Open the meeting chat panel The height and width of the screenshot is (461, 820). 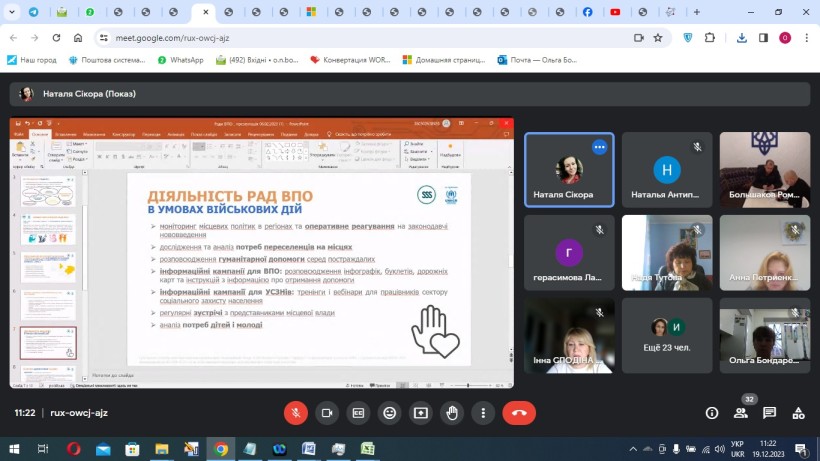pyautogui.click(x=769, y=412)
